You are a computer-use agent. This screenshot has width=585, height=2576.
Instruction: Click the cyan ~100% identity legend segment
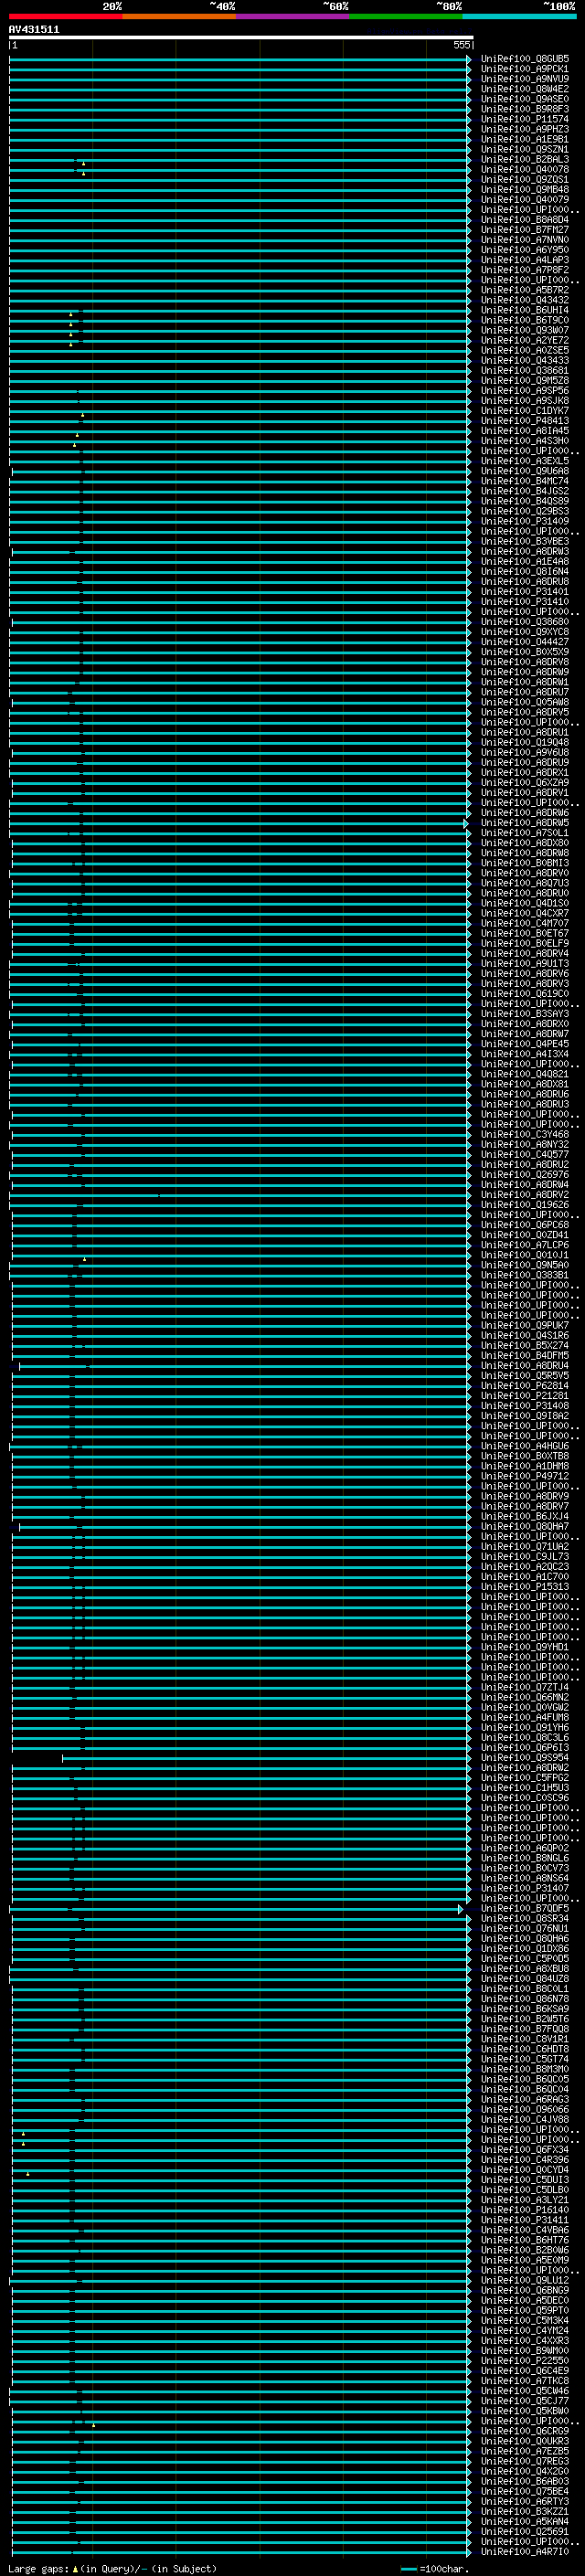pos(519,16)
